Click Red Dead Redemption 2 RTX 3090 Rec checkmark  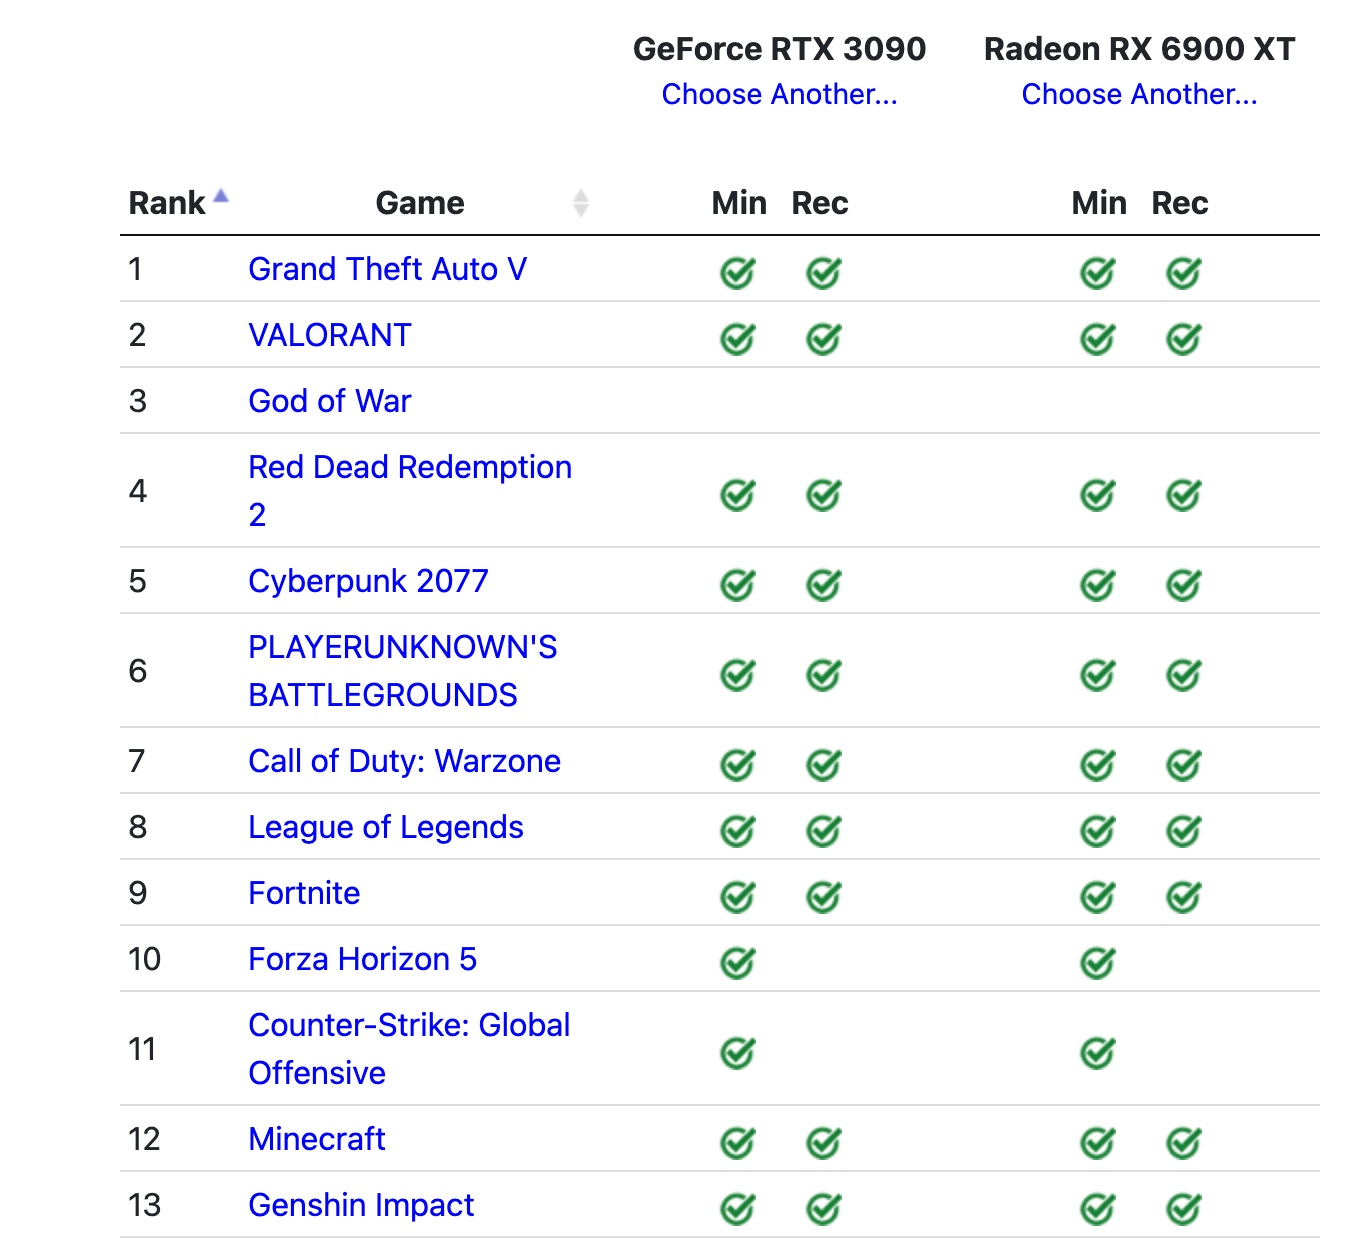coord(824,494)
